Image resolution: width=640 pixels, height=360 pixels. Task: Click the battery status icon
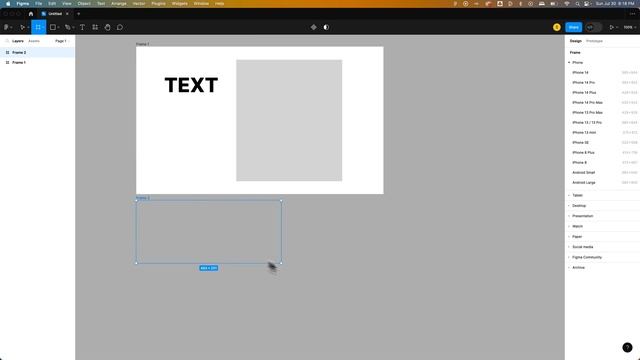pos(554,3)
